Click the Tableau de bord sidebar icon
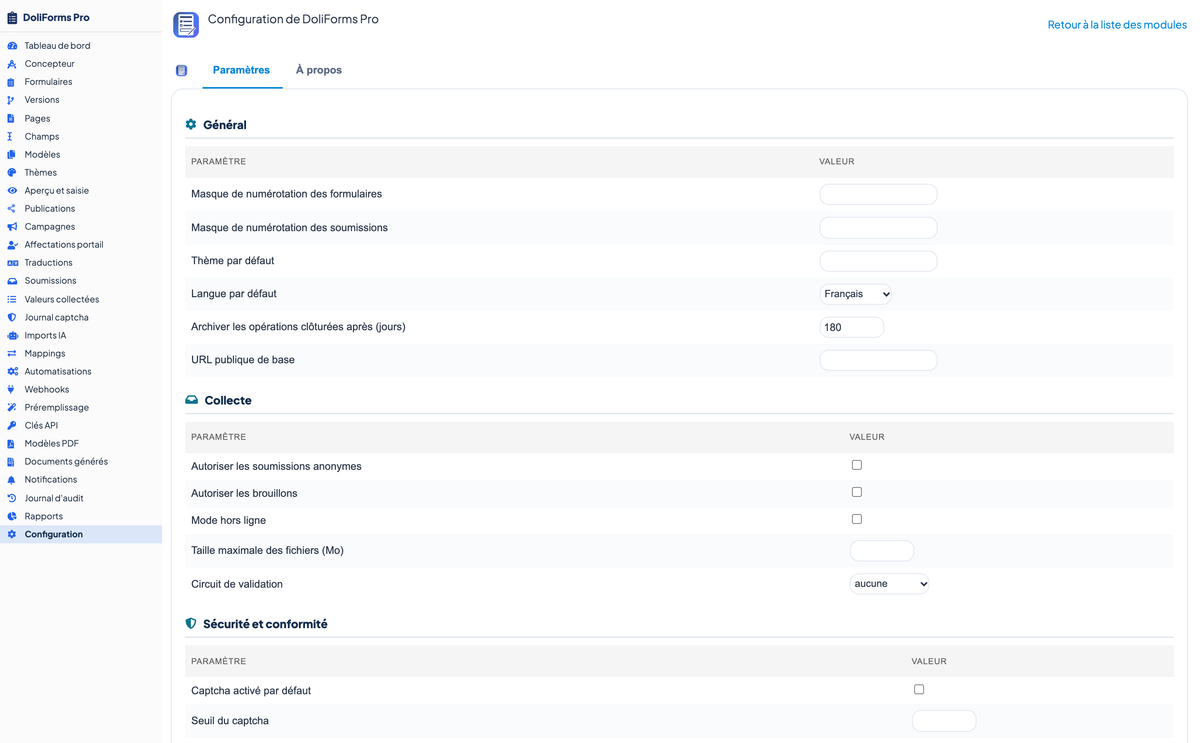This screenshot has height=743, width=1200. [x=12, y=46]
